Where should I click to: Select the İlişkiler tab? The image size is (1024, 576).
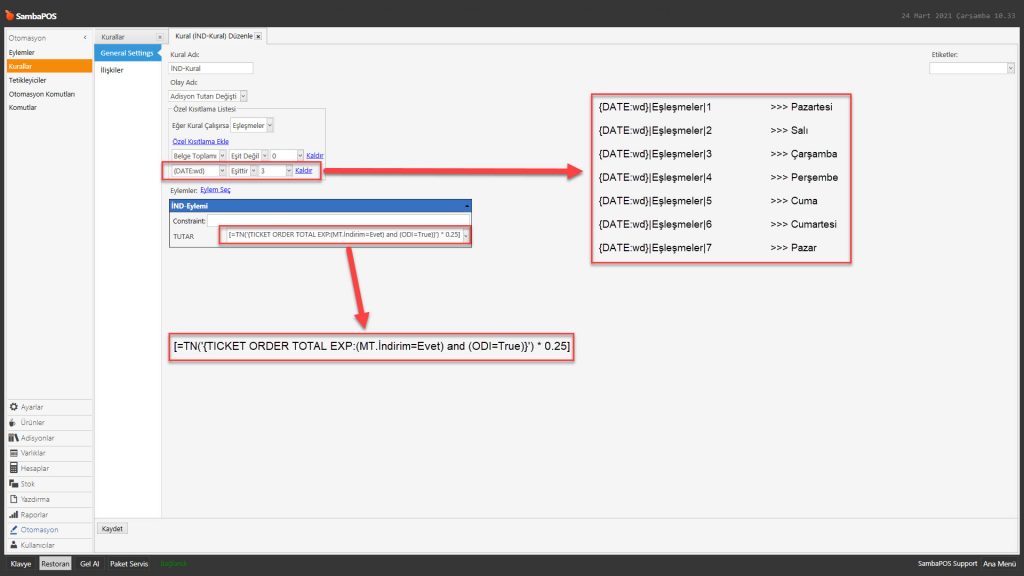pyautogui.click(x=112, y=70)
